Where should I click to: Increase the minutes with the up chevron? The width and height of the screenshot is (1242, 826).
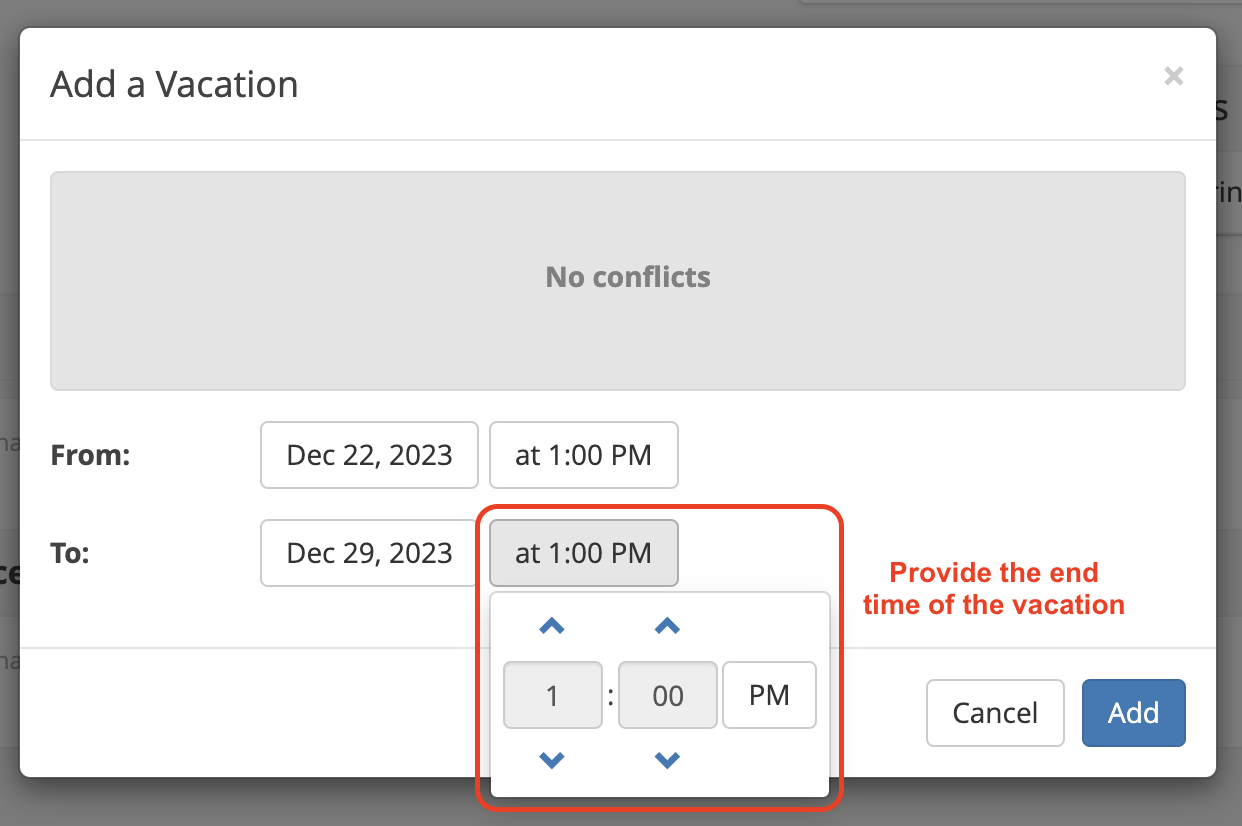667,627
